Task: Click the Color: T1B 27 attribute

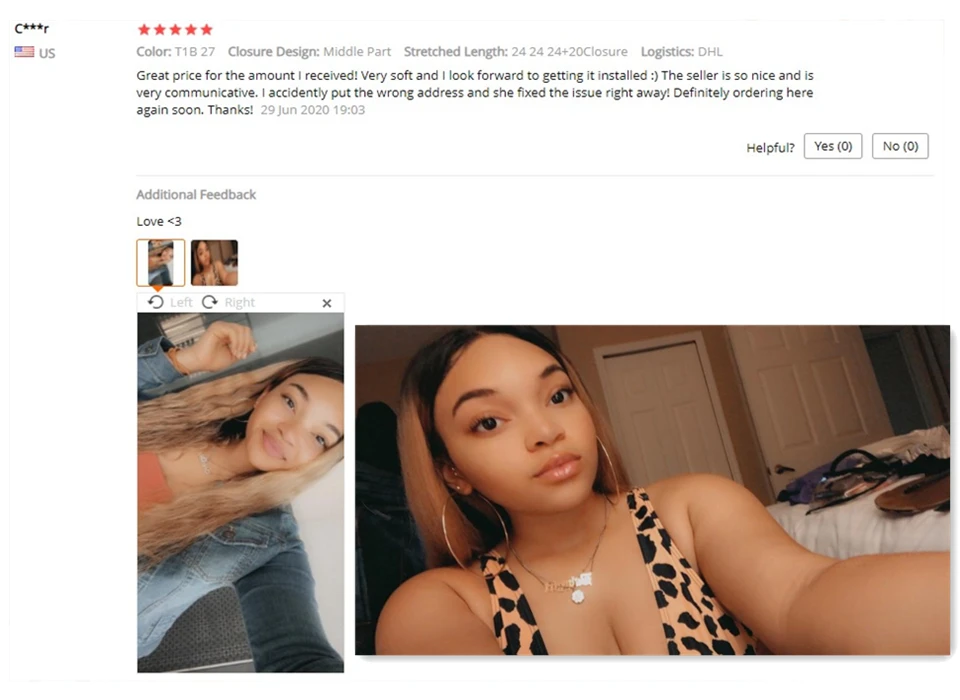Action: point(176,51)
